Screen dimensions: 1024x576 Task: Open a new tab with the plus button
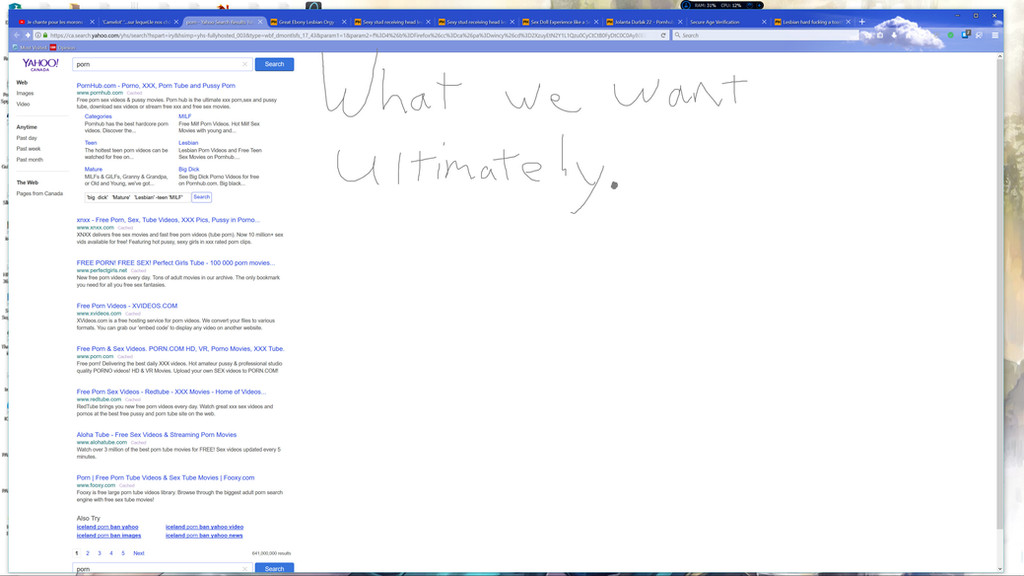coord(861,22)
